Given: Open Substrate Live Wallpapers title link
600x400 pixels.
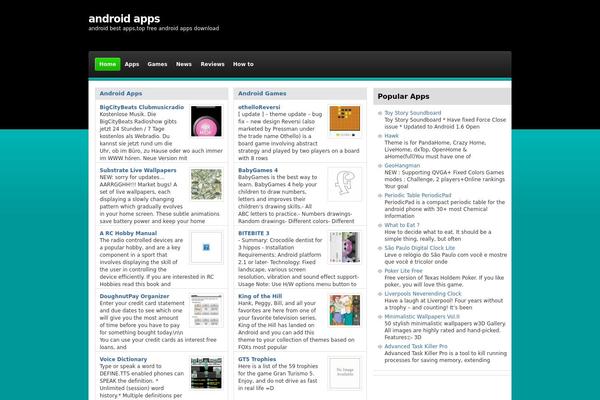Looking at the screenshot, I should click(138, 170).
